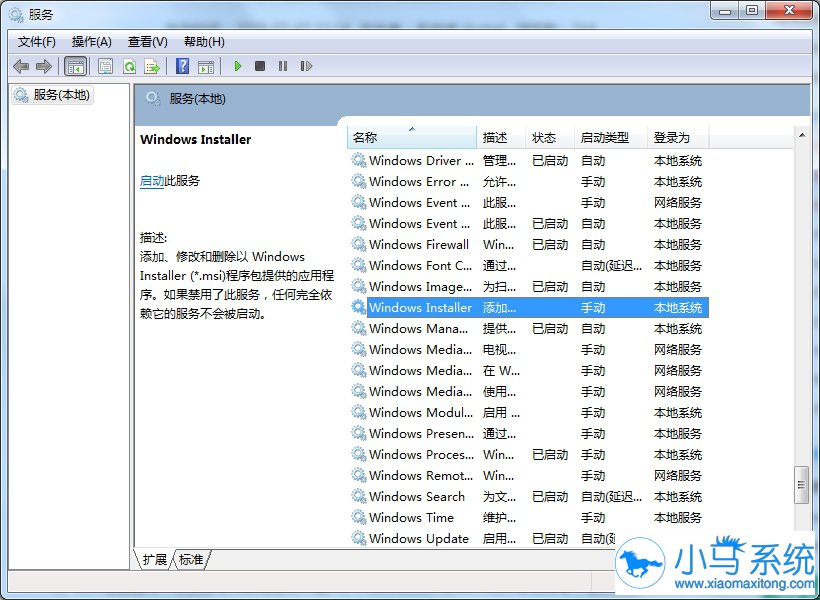This screenshot has width=820, height=600.
Task: Click the Stop service square icon
Action: tap(260, 66)
